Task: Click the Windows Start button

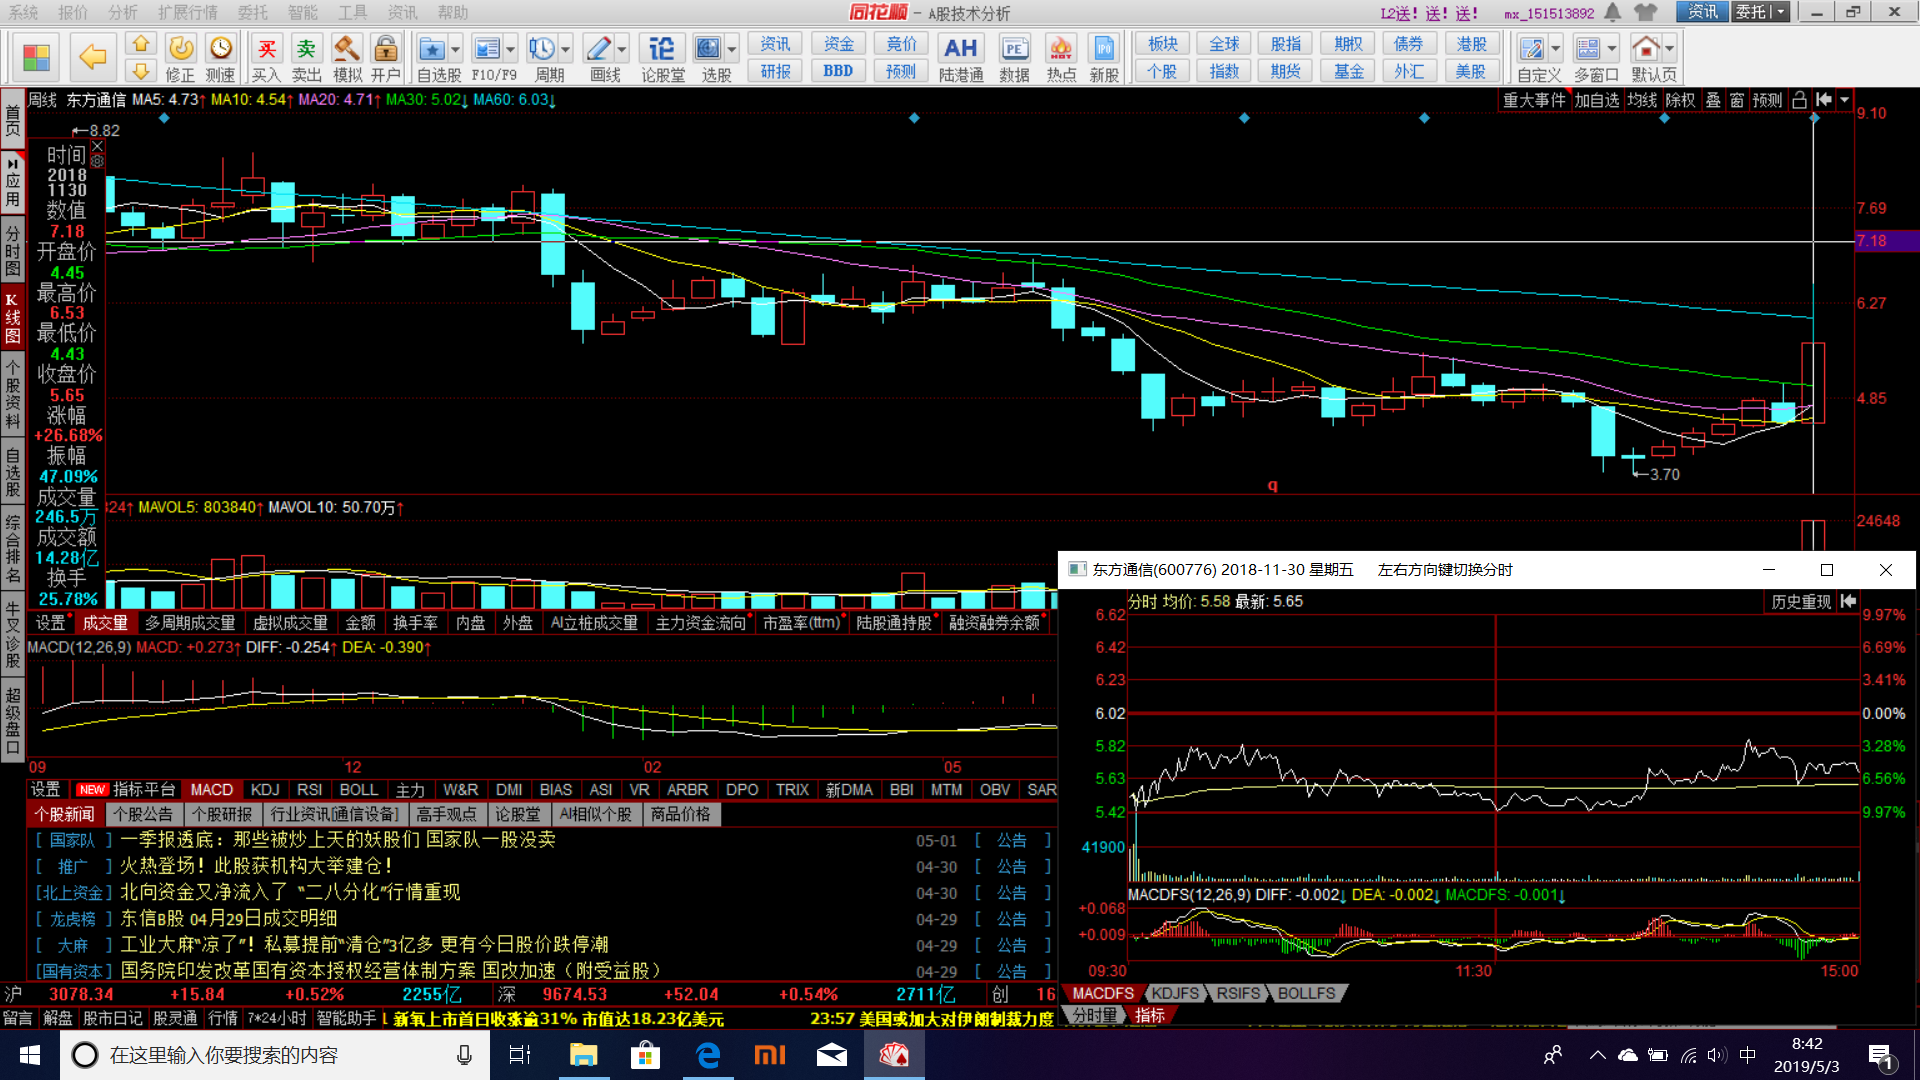Action: point(30,1055)
